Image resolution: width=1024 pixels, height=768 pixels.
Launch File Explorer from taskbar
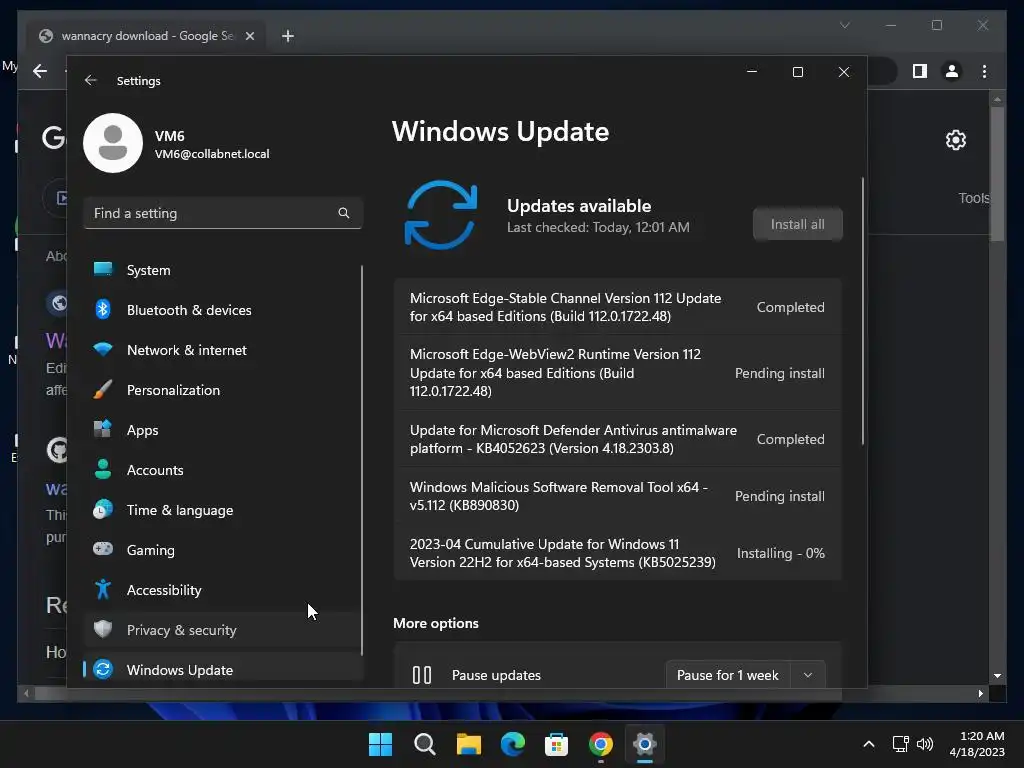(x=468, y=744)
